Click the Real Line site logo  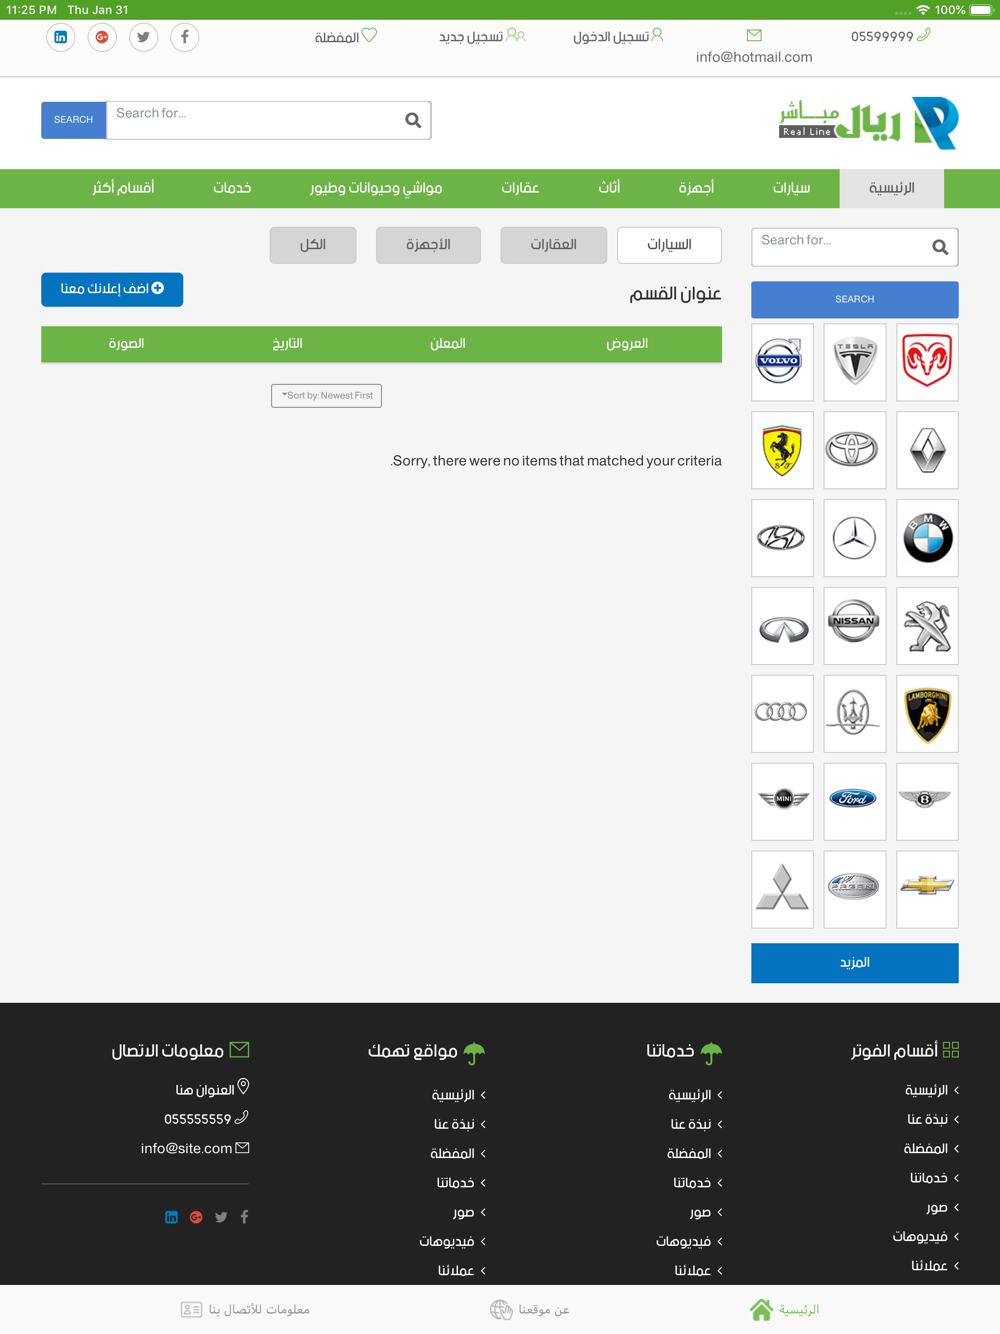pos(869,123)
